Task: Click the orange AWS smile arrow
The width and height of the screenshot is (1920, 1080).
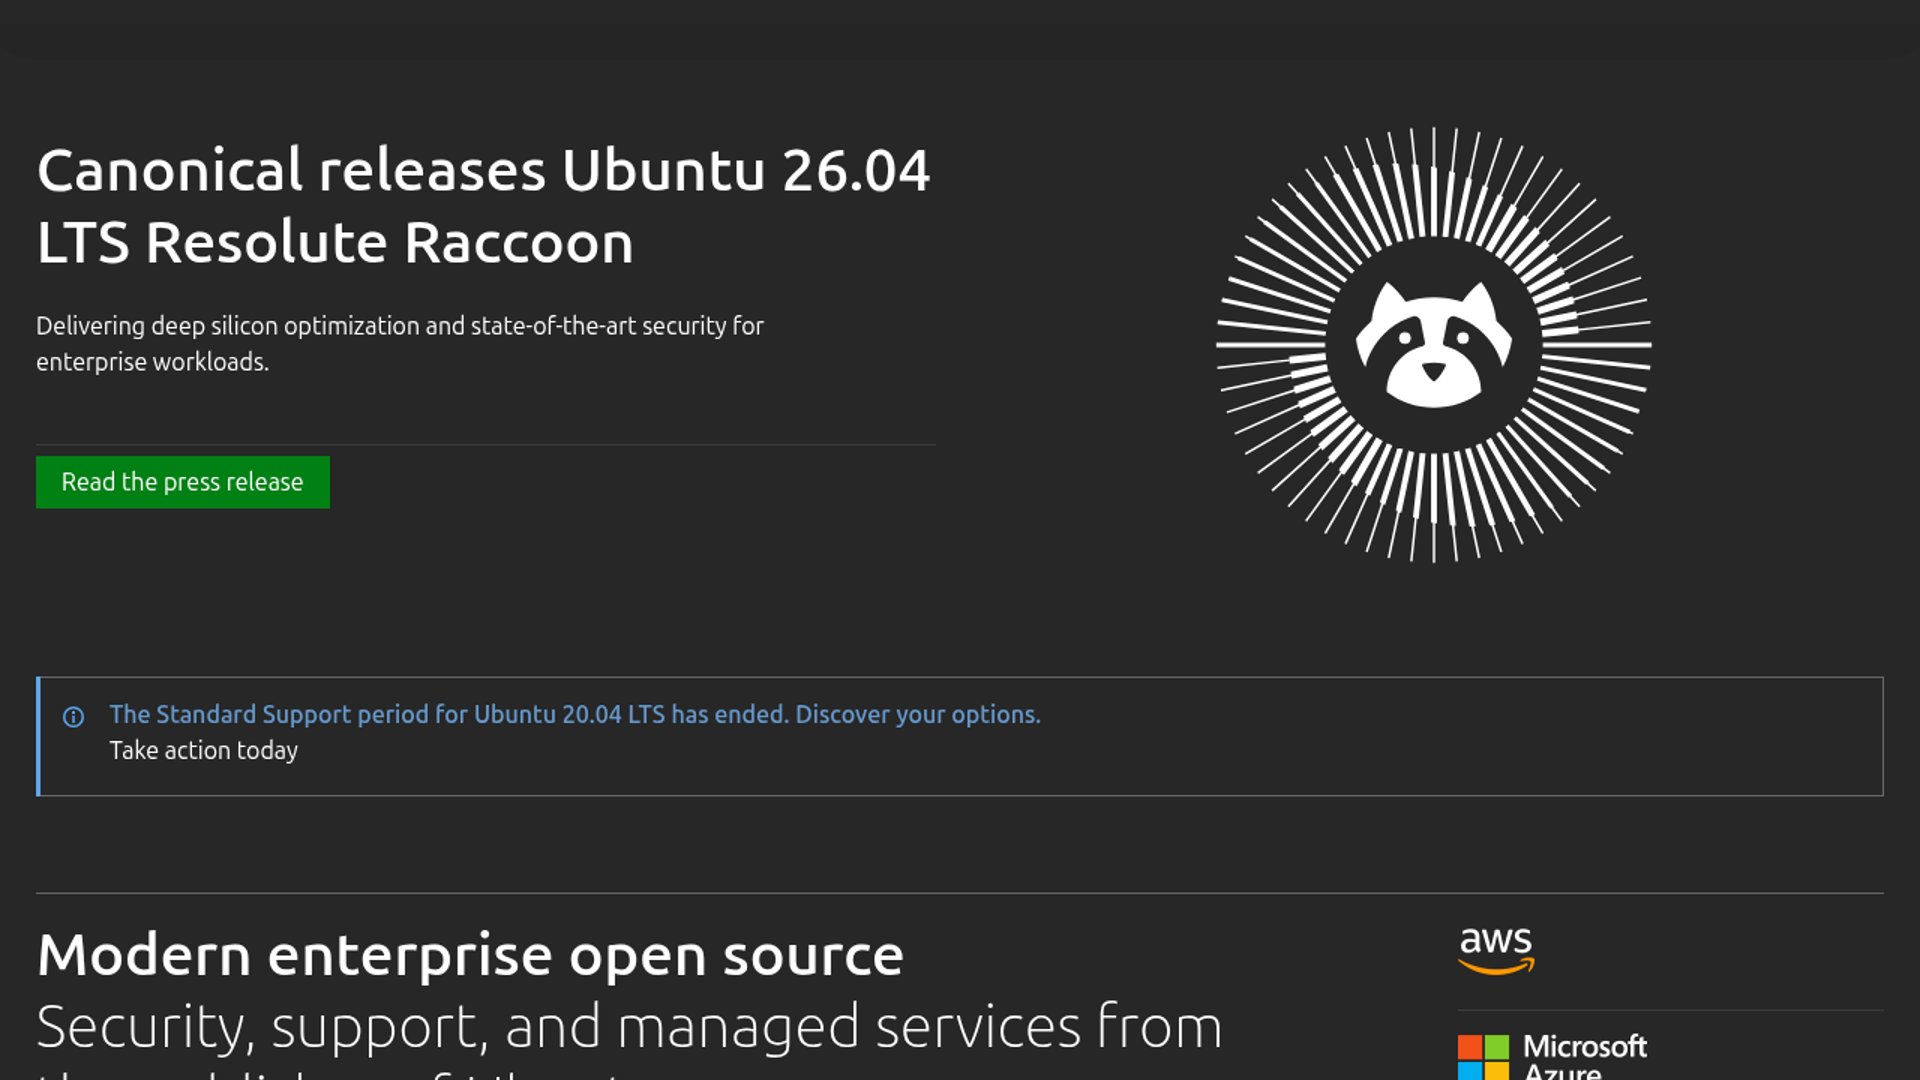Action: click(x=1495, y=966)
